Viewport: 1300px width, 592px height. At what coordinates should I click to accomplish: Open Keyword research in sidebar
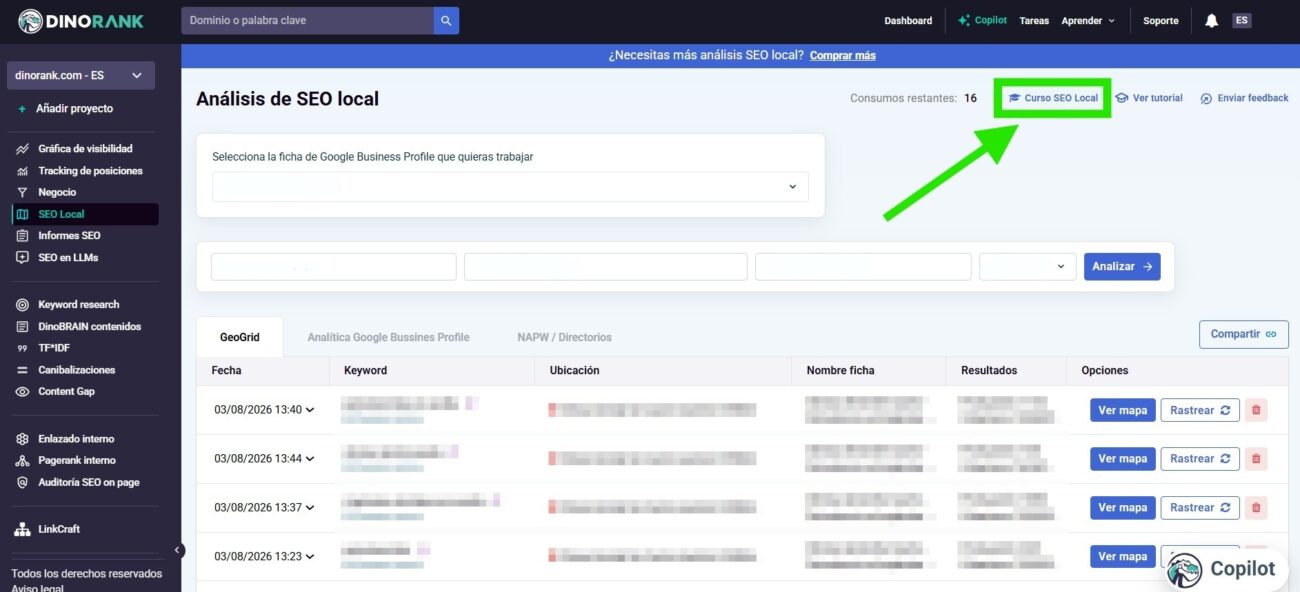[x=78, y=305]
